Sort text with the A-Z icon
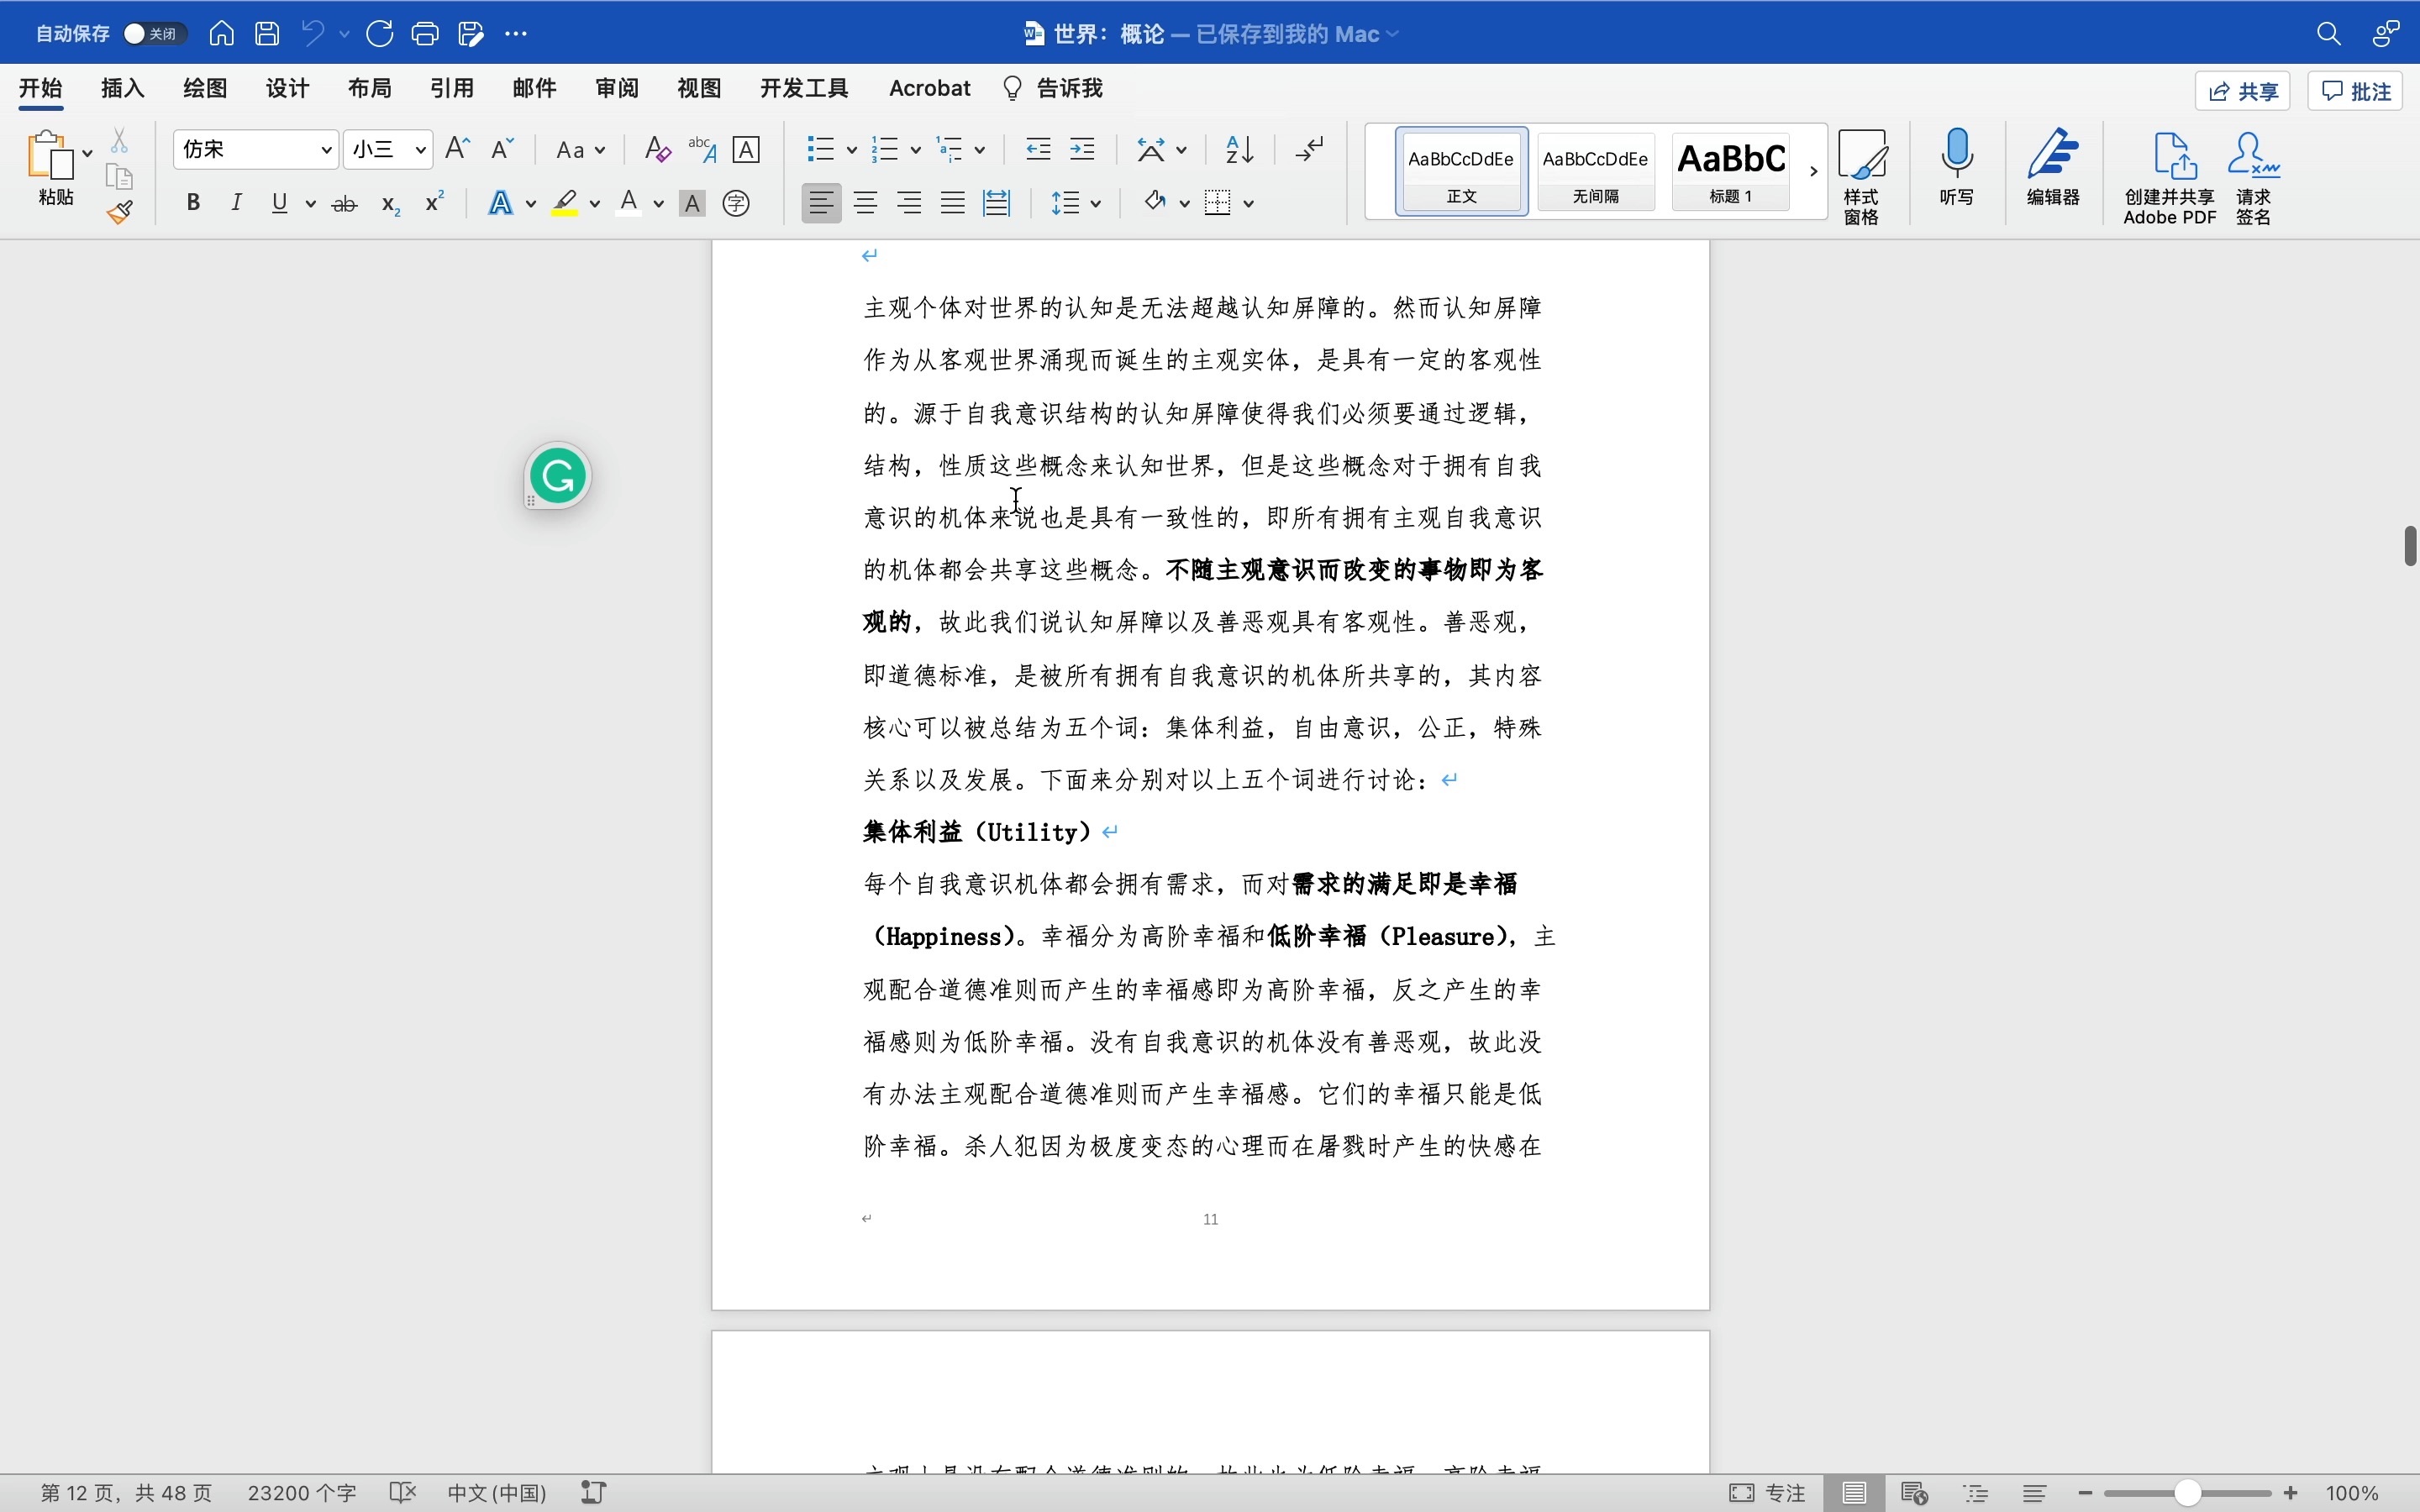Screen dimensions: 2420x1512 point(1240,150)
